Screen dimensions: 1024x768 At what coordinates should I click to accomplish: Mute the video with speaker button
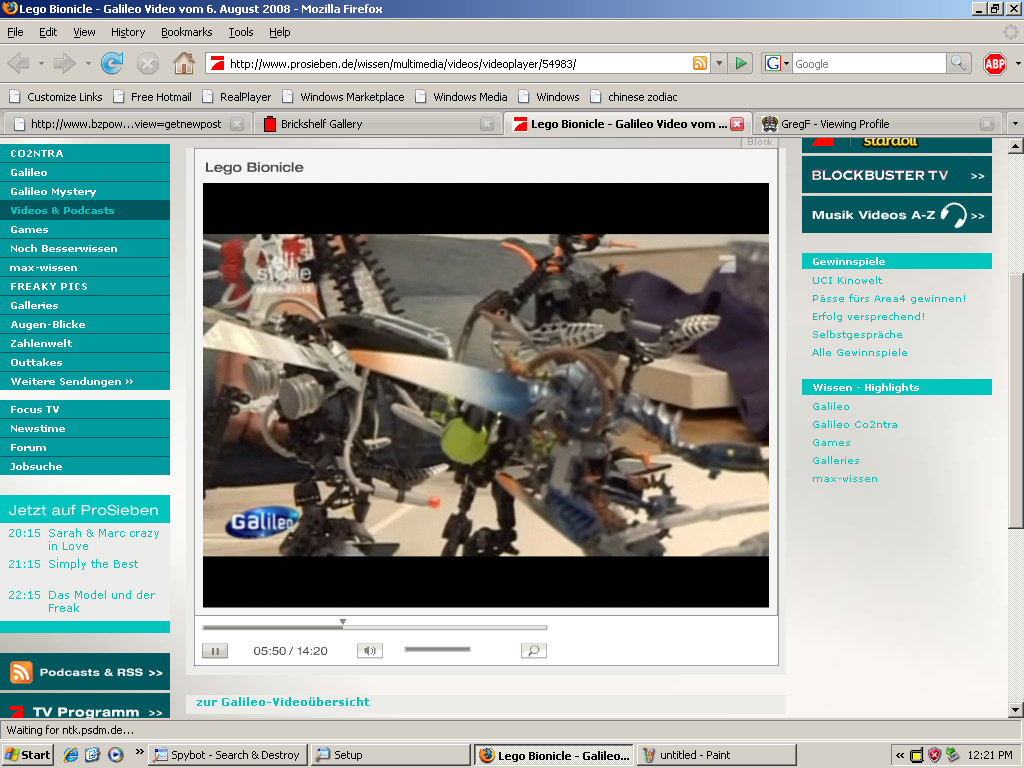point(370,650)
